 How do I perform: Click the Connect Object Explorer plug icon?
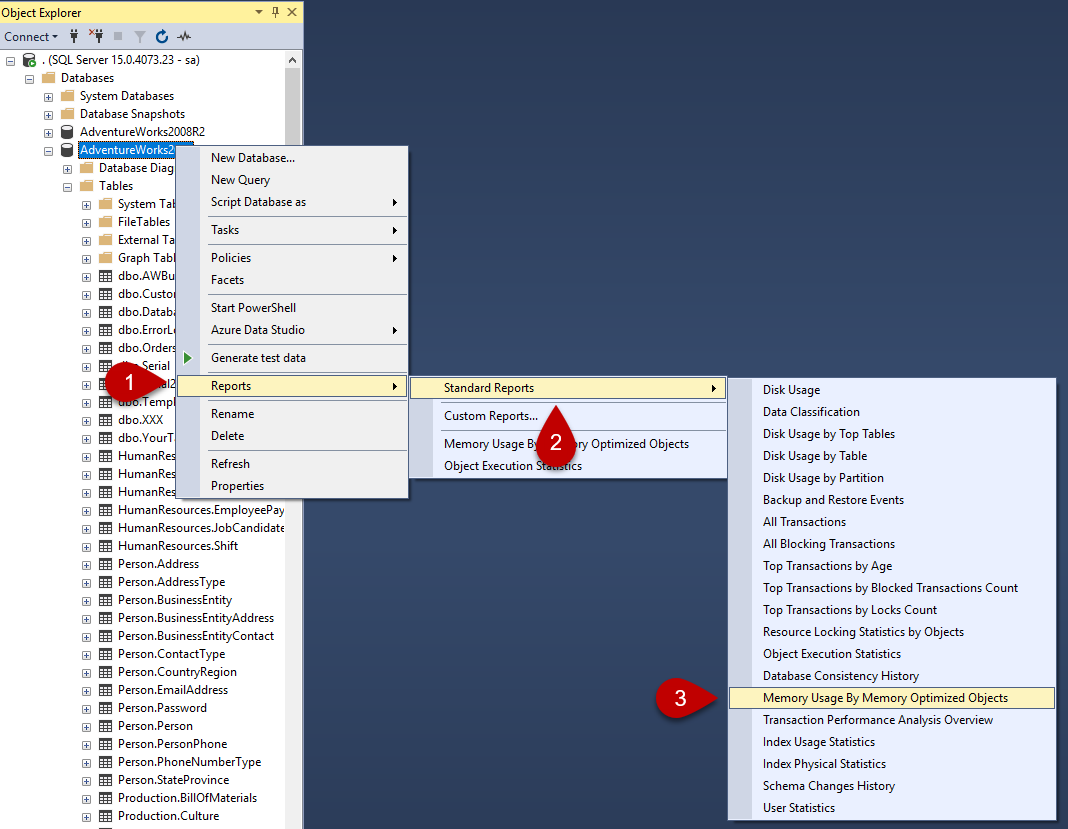click(x=74, y=37)
